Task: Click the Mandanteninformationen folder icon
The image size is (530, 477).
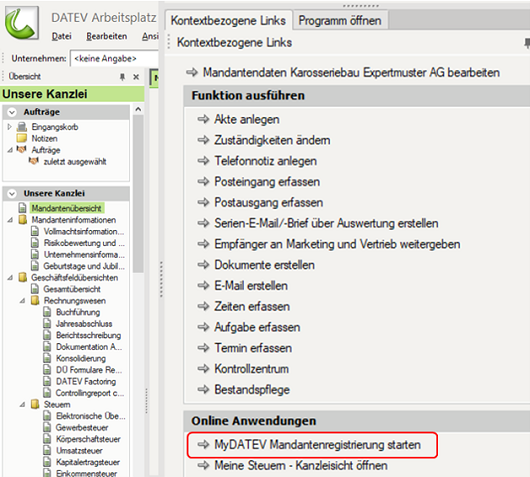Action: [23, 220]
